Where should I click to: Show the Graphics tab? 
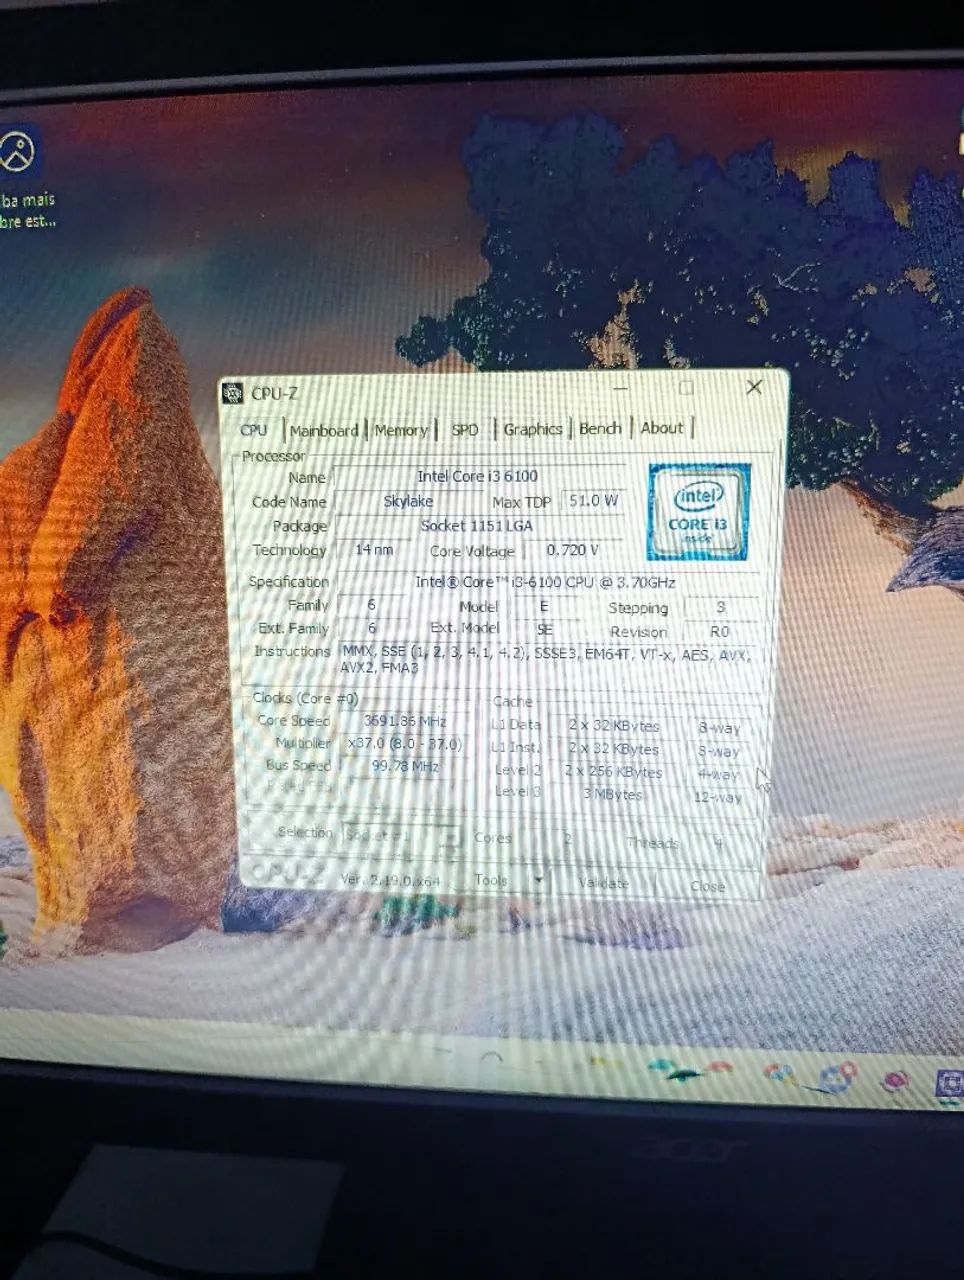tap(533, 429)
